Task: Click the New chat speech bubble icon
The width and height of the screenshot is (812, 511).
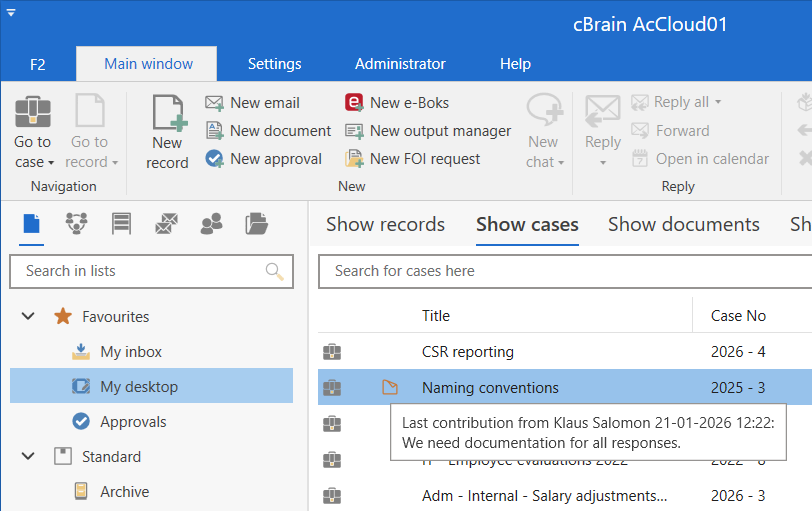Action: [x=545, y=110]
